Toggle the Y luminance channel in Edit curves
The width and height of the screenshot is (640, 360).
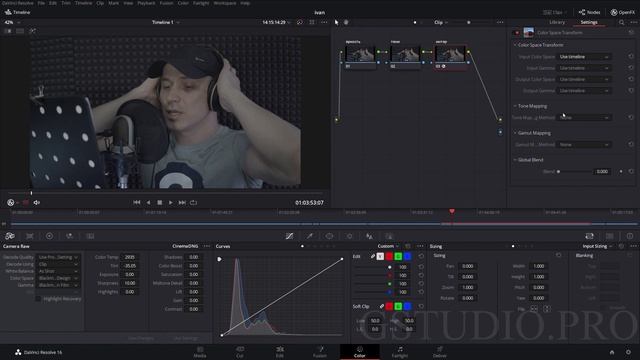click(x=380, y=256)
